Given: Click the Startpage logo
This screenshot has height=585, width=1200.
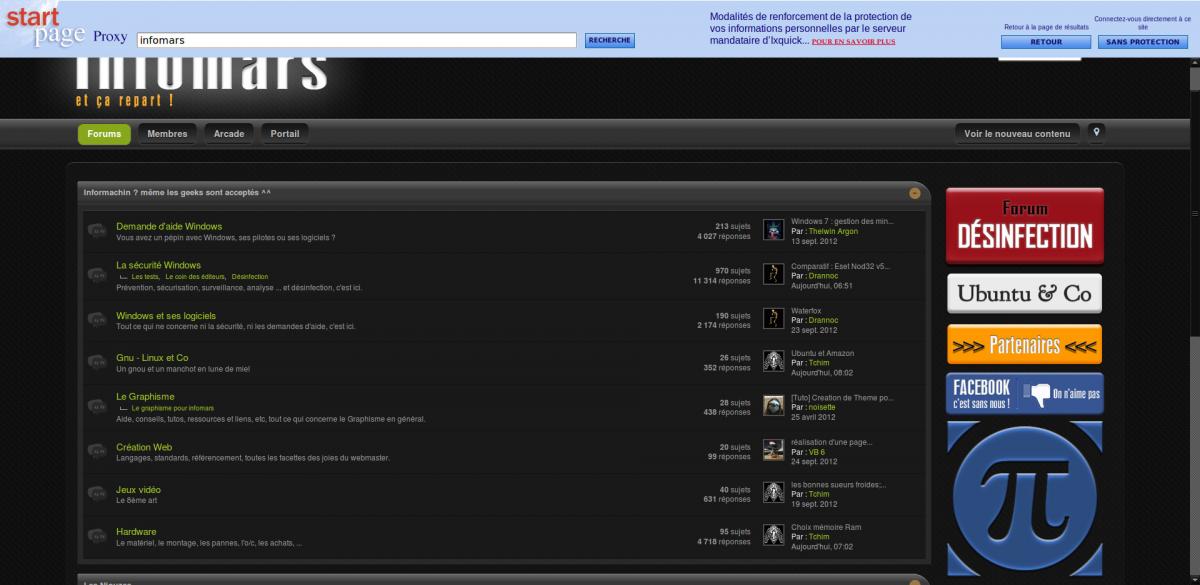Looking at the screenshot, I should click(45, 28).
